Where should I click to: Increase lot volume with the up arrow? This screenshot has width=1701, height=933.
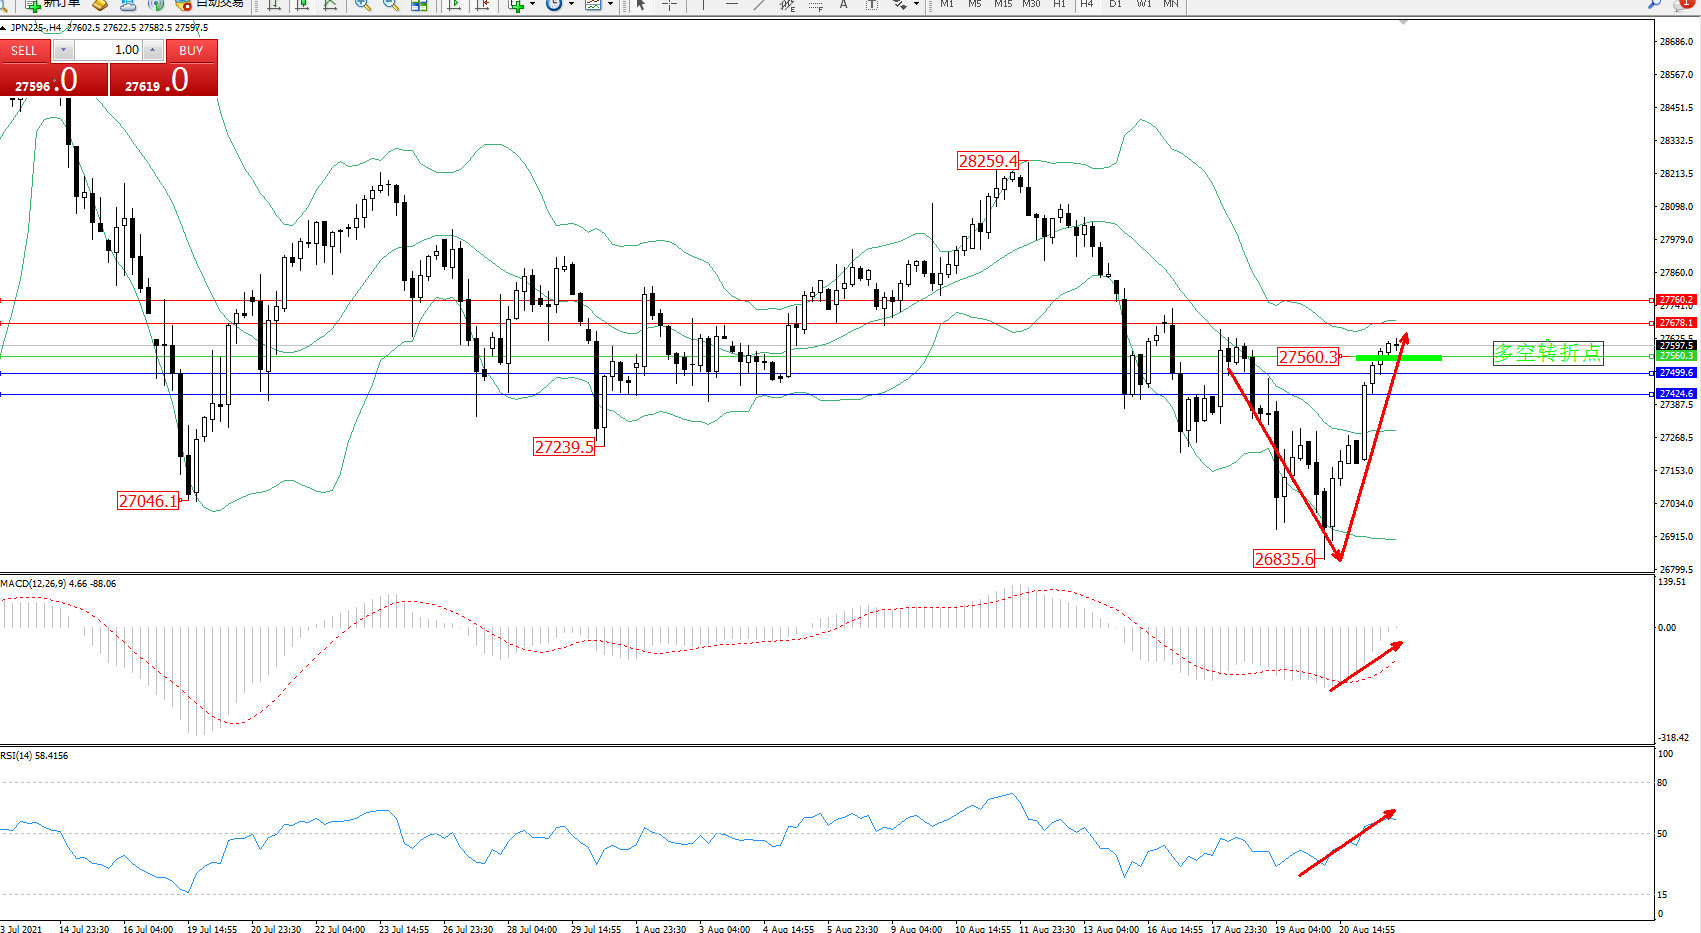tap(152, 50)
